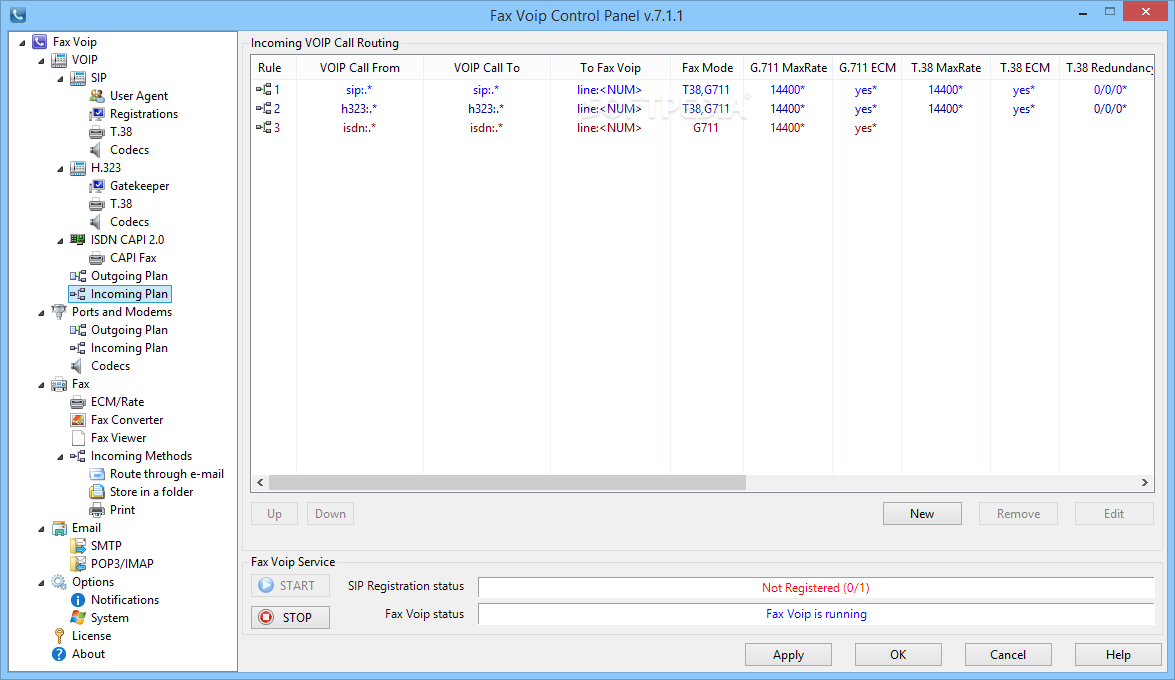Open the CAPI Fax icon
Viewport: 1175px width, 680px height.
(97, 258)
